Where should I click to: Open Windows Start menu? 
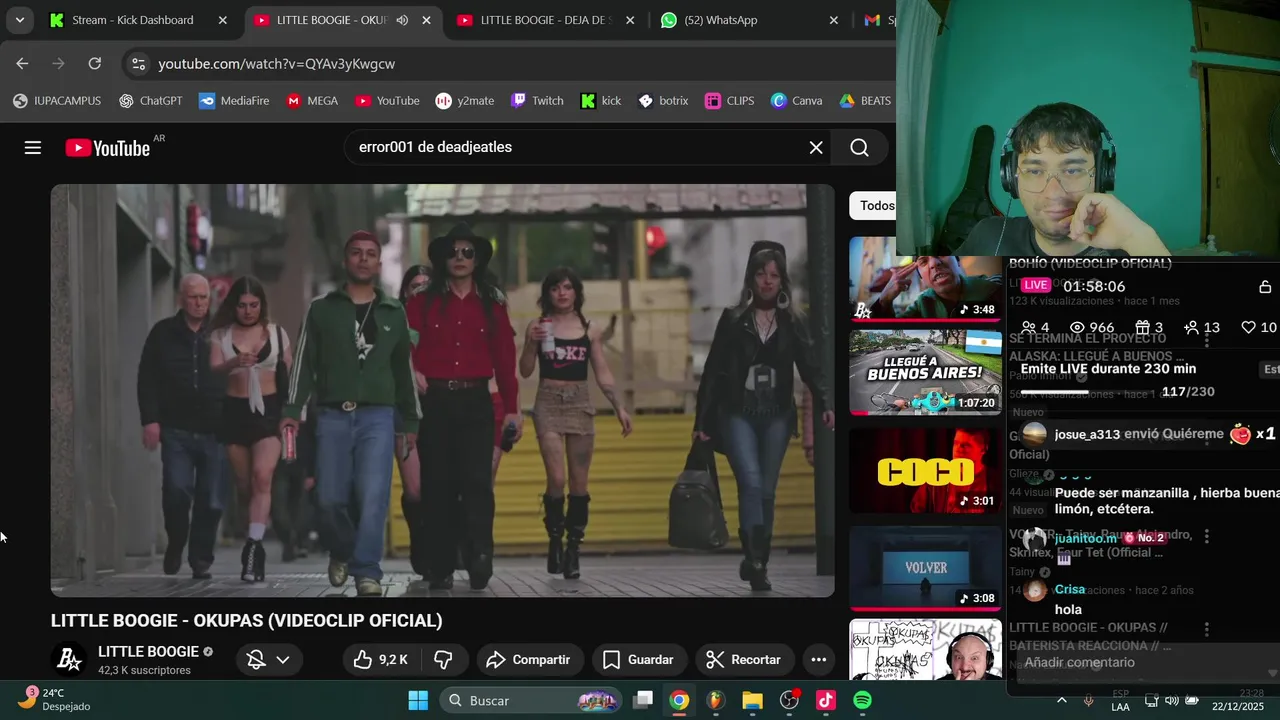tap(418, 700)
